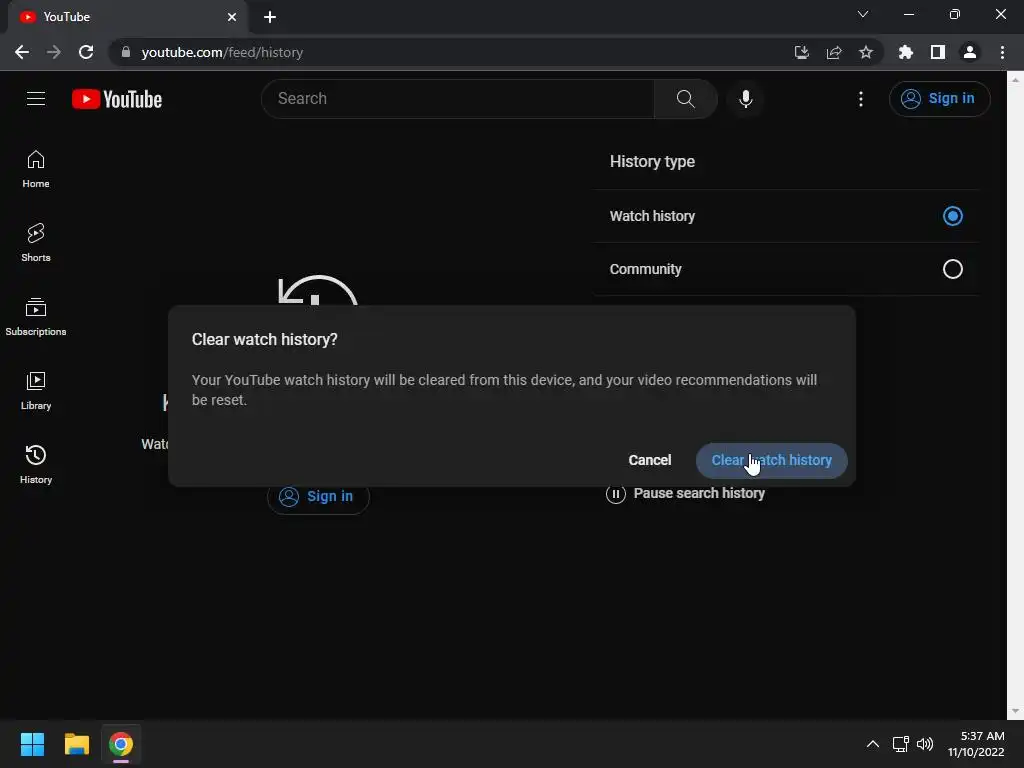Share this page icon

834,52
